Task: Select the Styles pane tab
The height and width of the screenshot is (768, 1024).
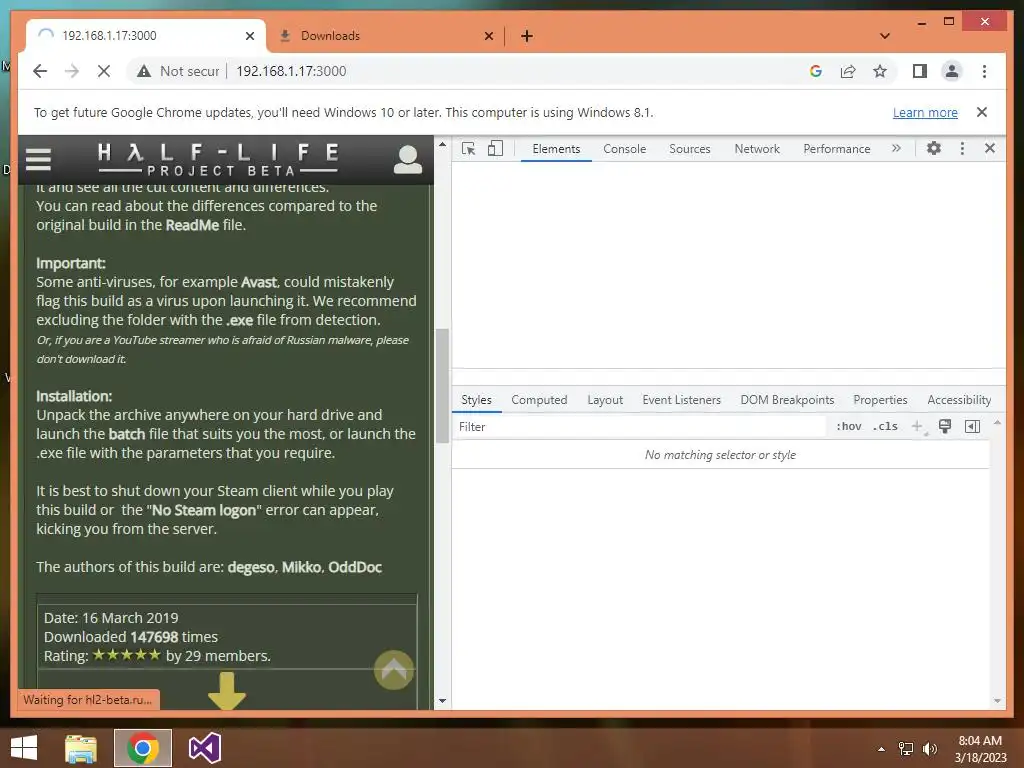Action: click(476, 400)
